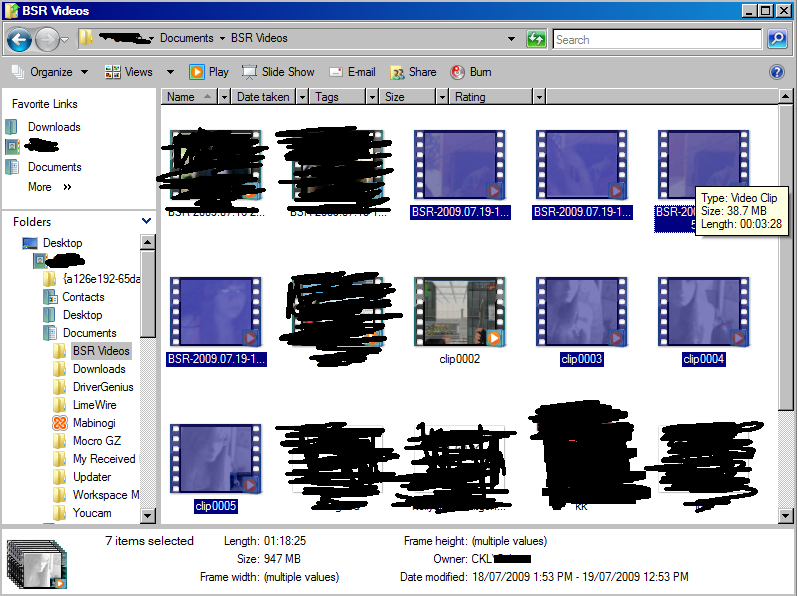Image resolution: width=797 pixels, height=596 pixels.
Task: Open Documents in Favorite Links
Action: [54, 167]
